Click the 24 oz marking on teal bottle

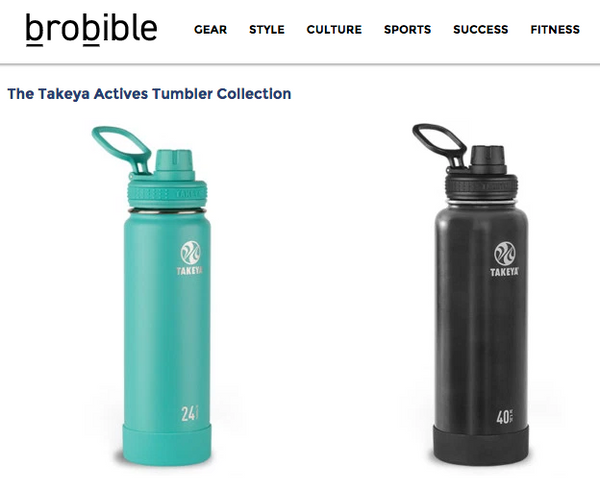[x=190, y=413]
